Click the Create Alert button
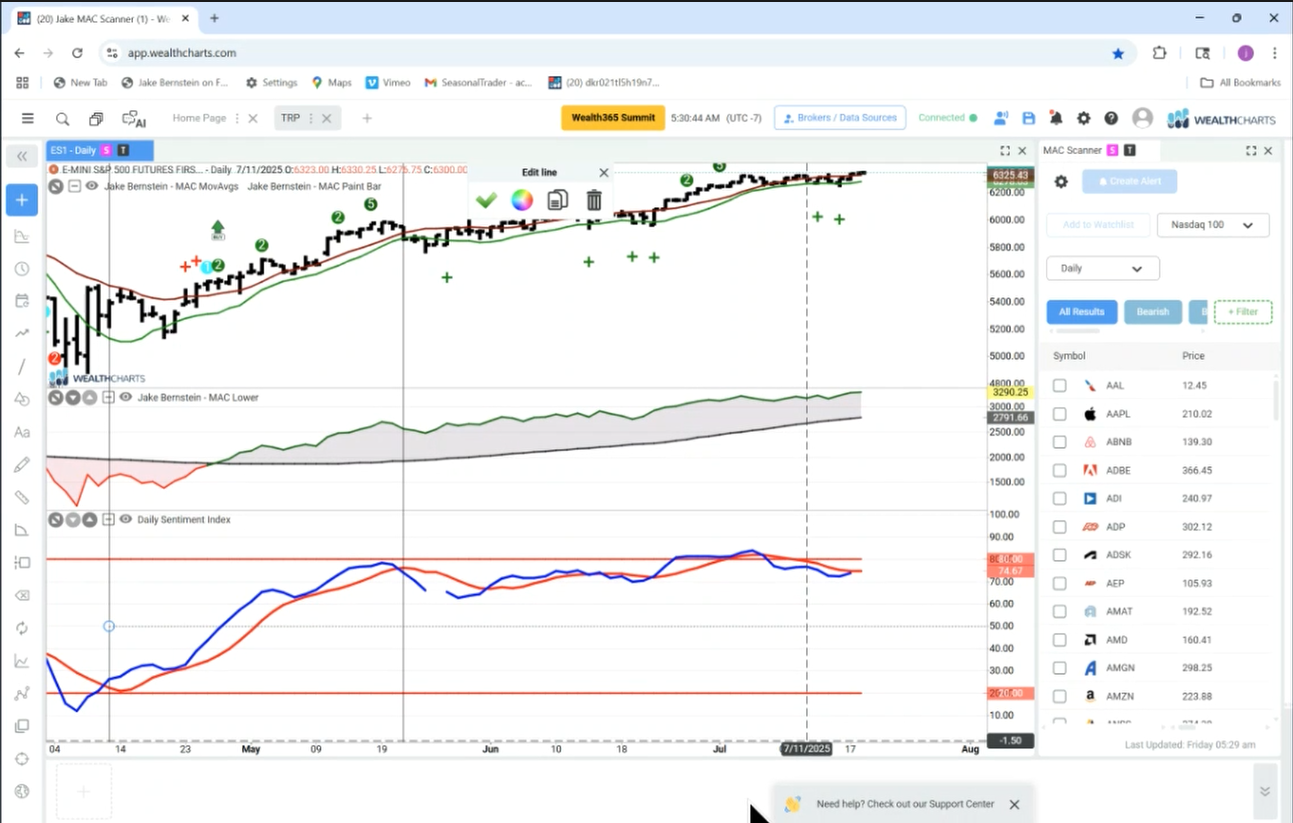The image size is (1293, 823). (x=1129, y=181)
